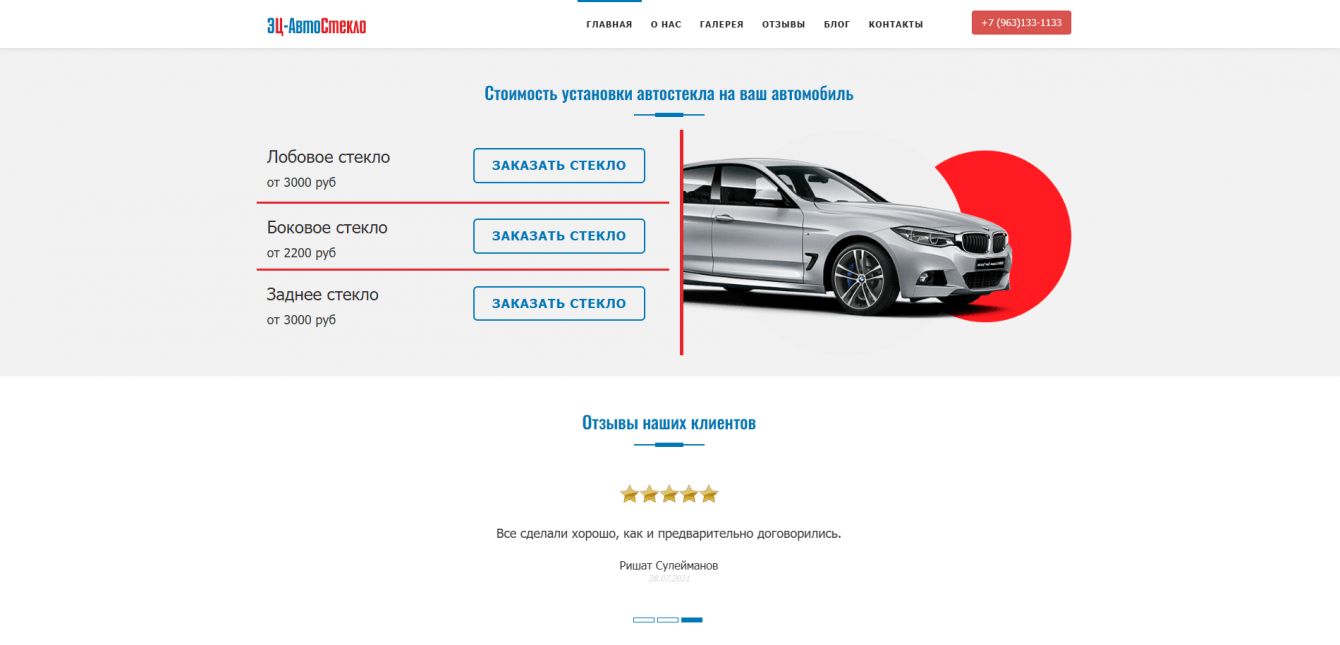Click the red phone number button

[1021, 23]
